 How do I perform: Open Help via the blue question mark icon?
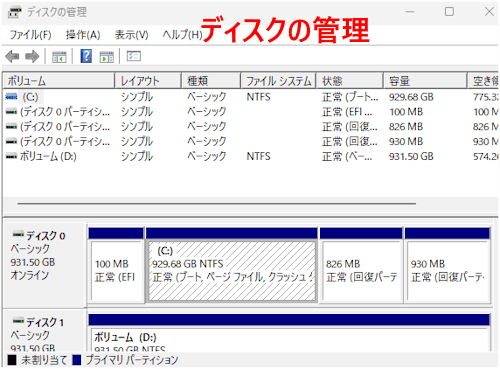(x=86, y=56)
